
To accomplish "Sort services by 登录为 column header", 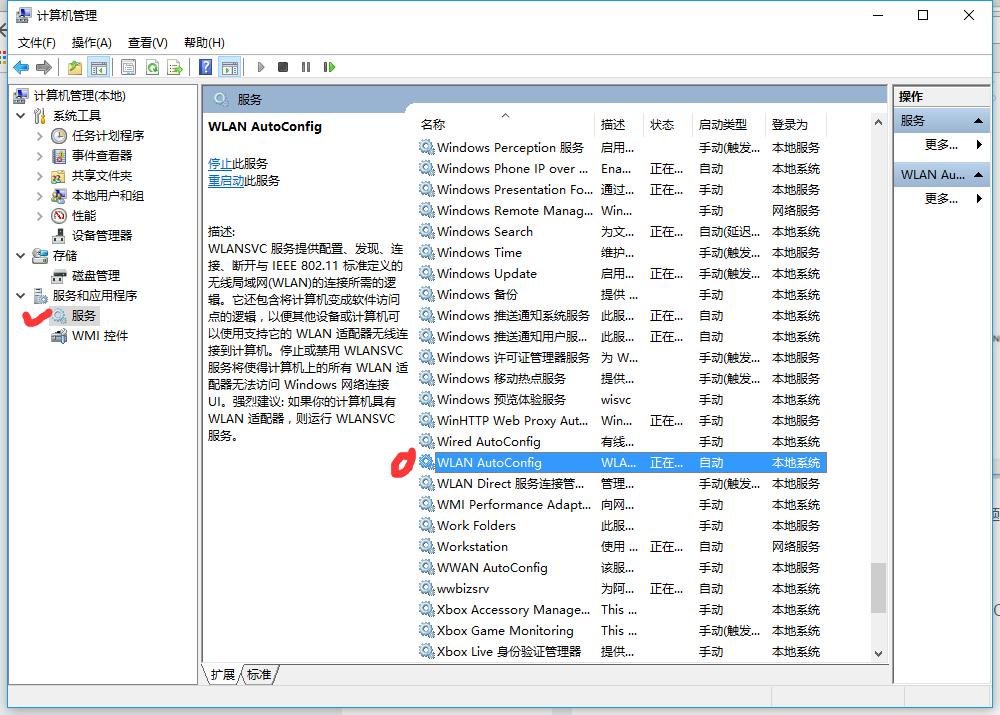I will click(796, 124).
